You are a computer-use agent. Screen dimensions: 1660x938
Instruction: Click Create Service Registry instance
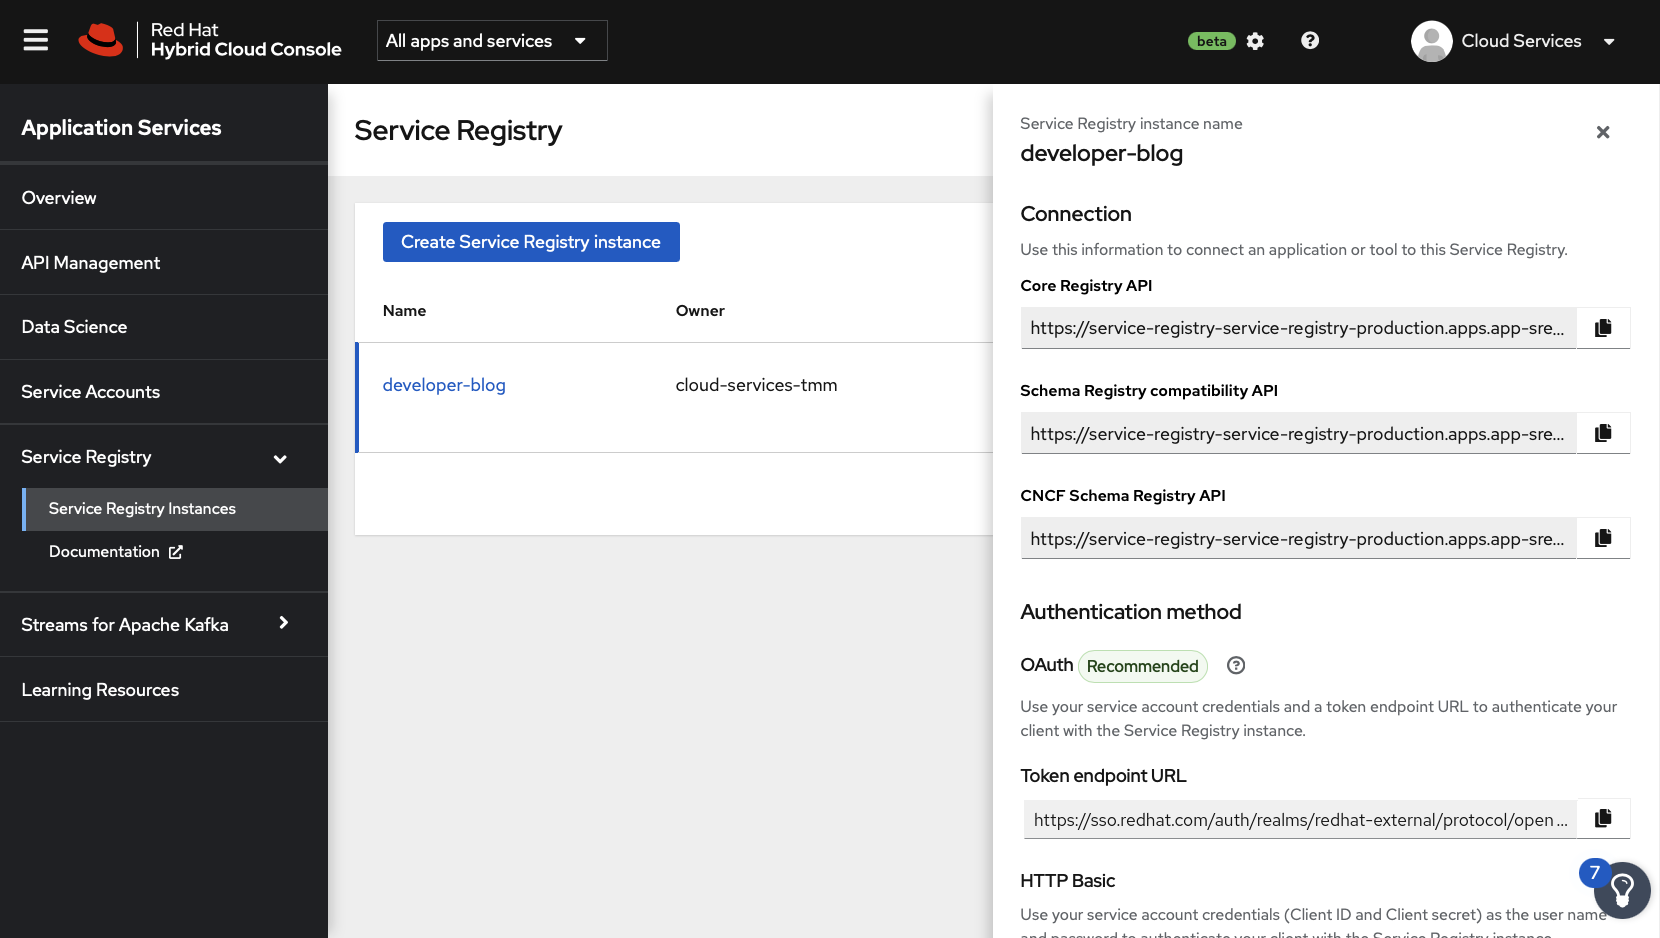(x=530, y=241)
